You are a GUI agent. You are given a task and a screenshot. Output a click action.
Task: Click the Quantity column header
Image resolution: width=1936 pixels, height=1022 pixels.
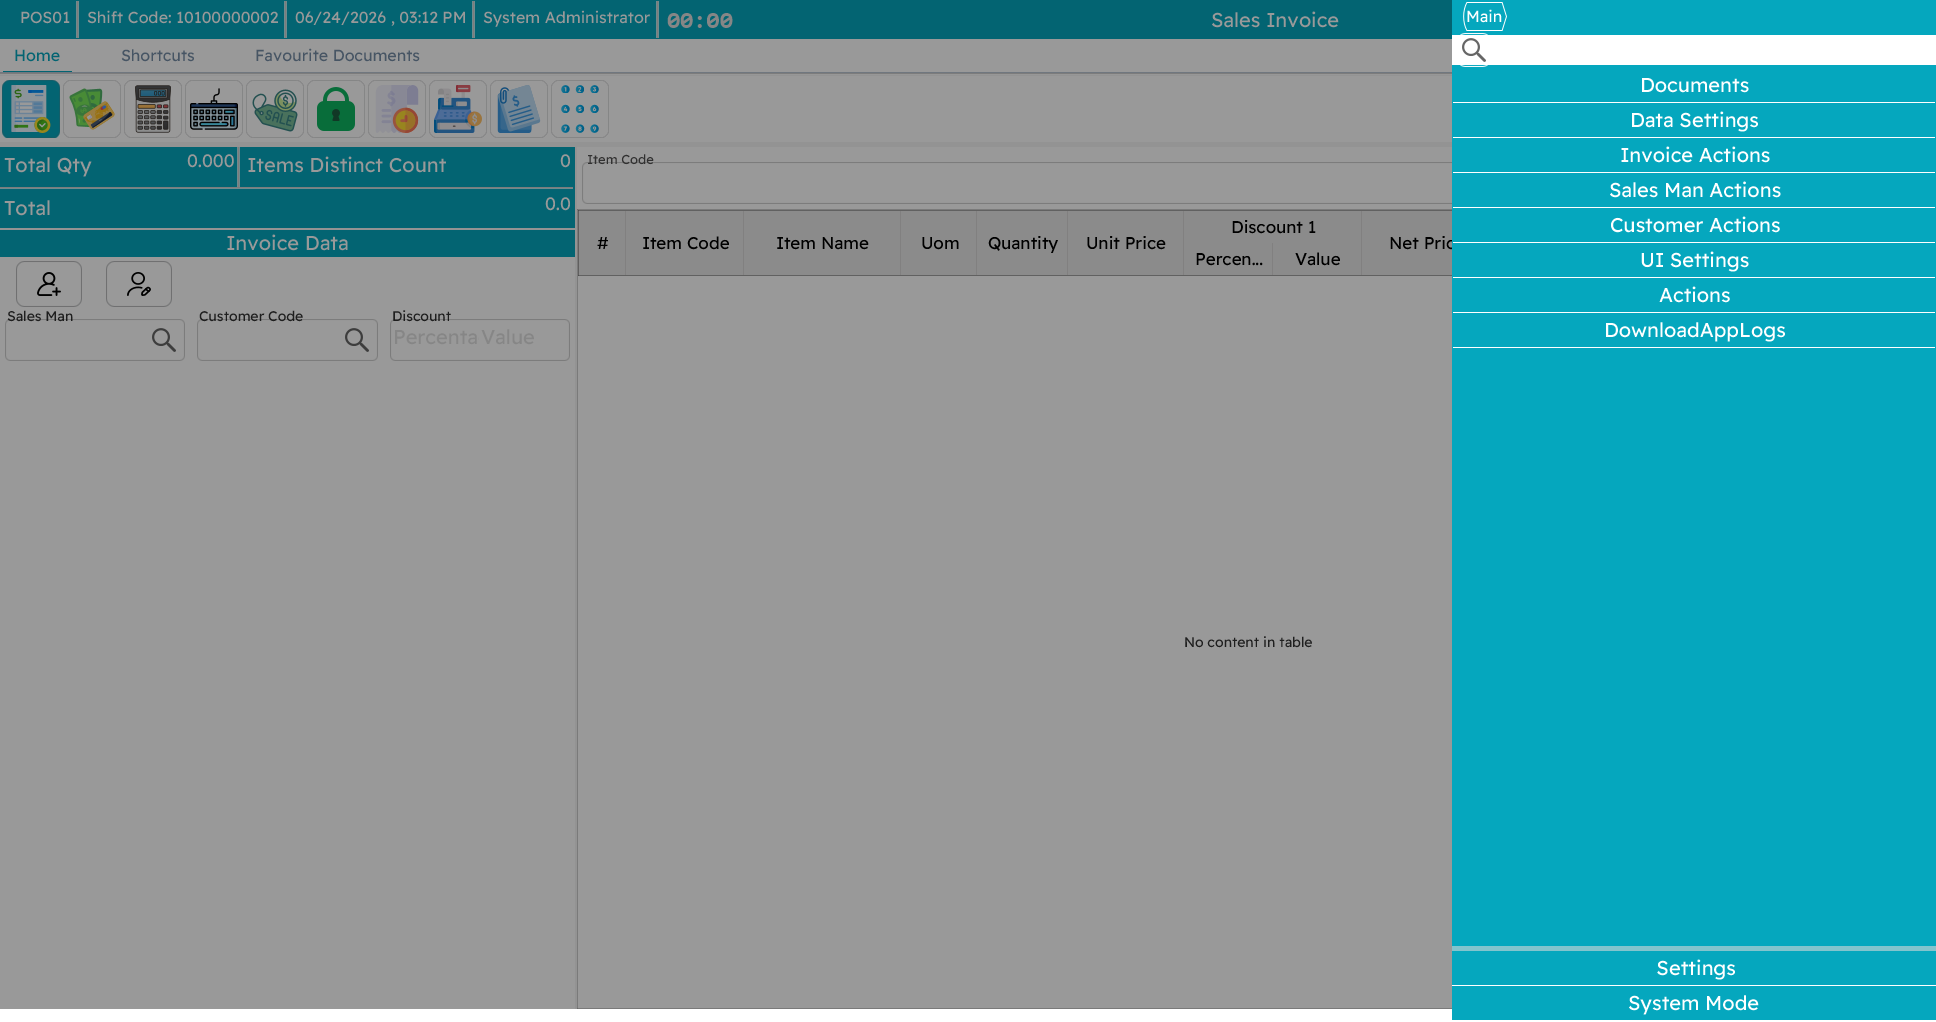click(1022, 243)
